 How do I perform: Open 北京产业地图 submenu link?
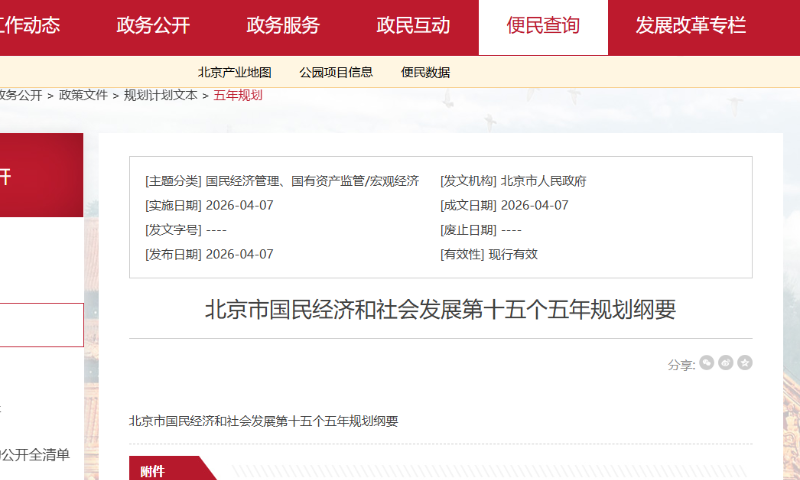coord(235,72)
